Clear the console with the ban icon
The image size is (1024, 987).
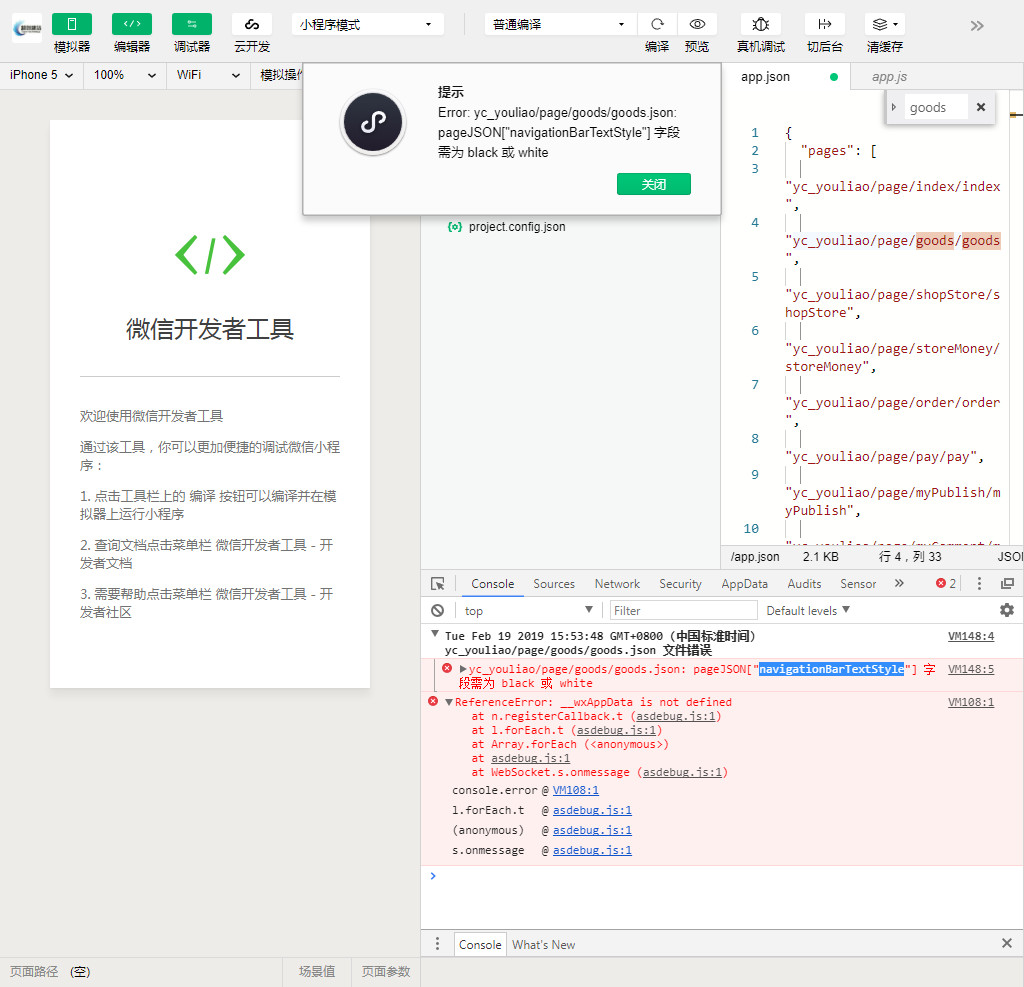pyautogui.click(x=438, y=611)
